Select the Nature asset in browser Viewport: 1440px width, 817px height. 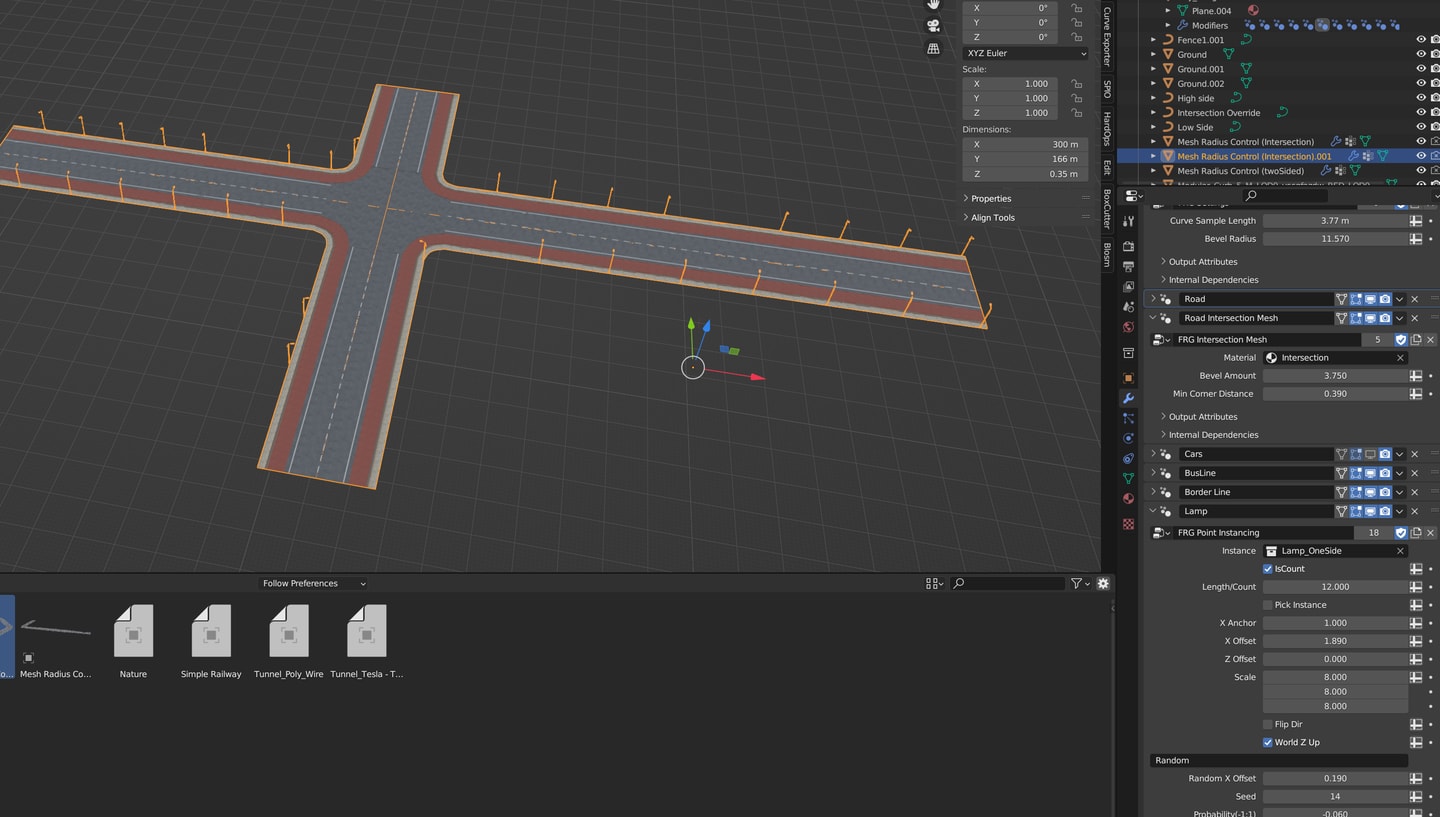[133, 640]
